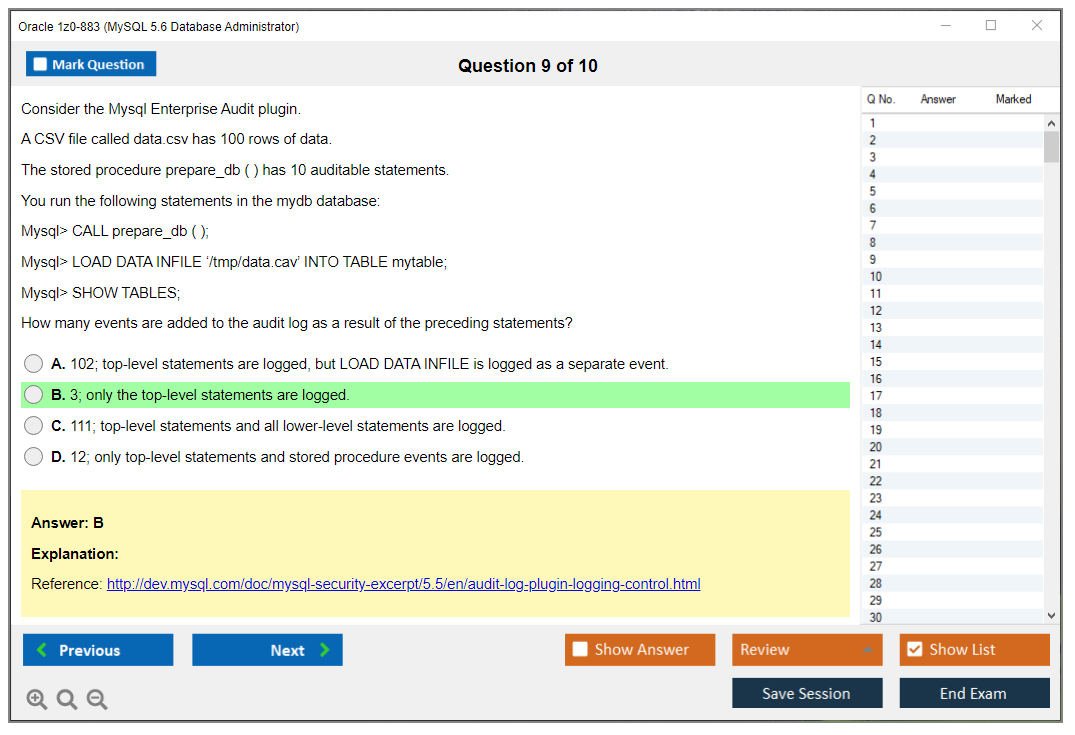Select answer option B radio button
Image resolution: width=1075 pixels, height=735 pixels.
(33, 394)
